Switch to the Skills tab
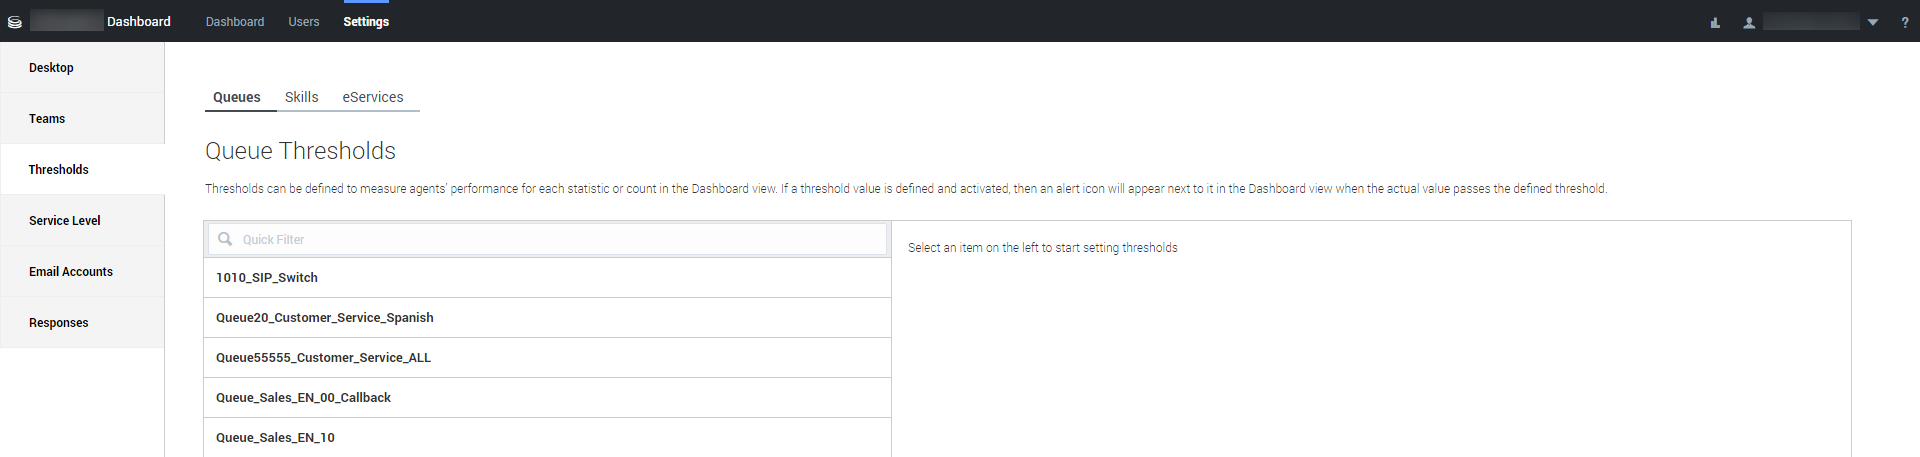The image size is (1920, 457). tap(301, 97)
